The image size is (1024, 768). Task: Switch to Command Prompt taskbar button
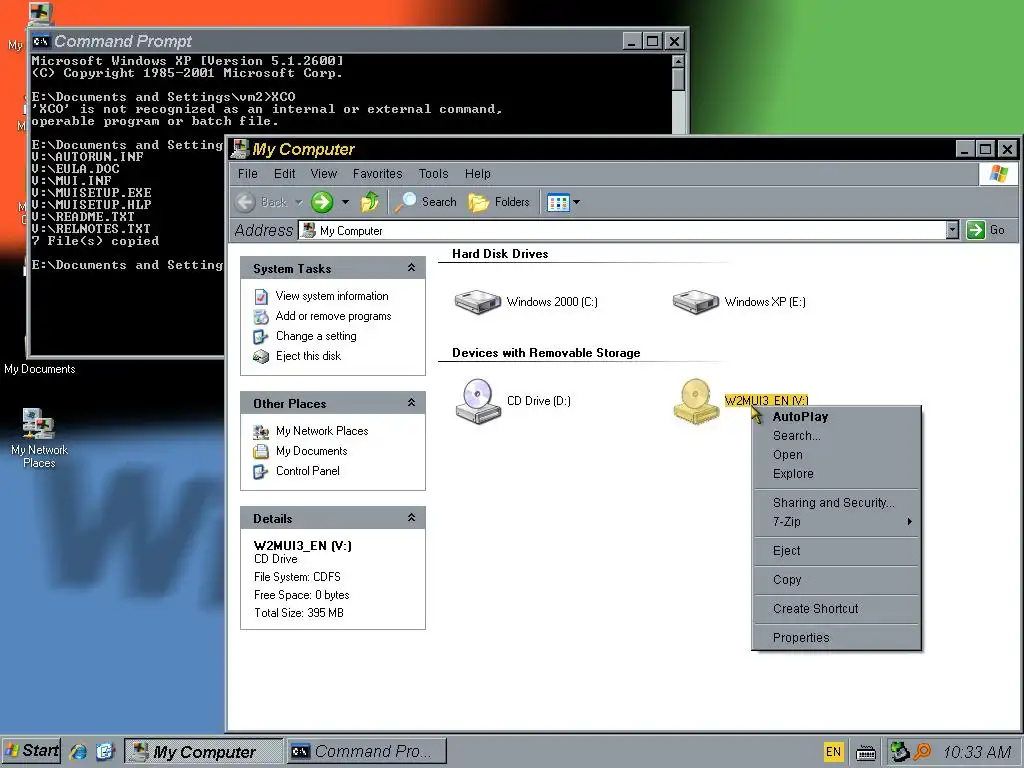[367, 752]
